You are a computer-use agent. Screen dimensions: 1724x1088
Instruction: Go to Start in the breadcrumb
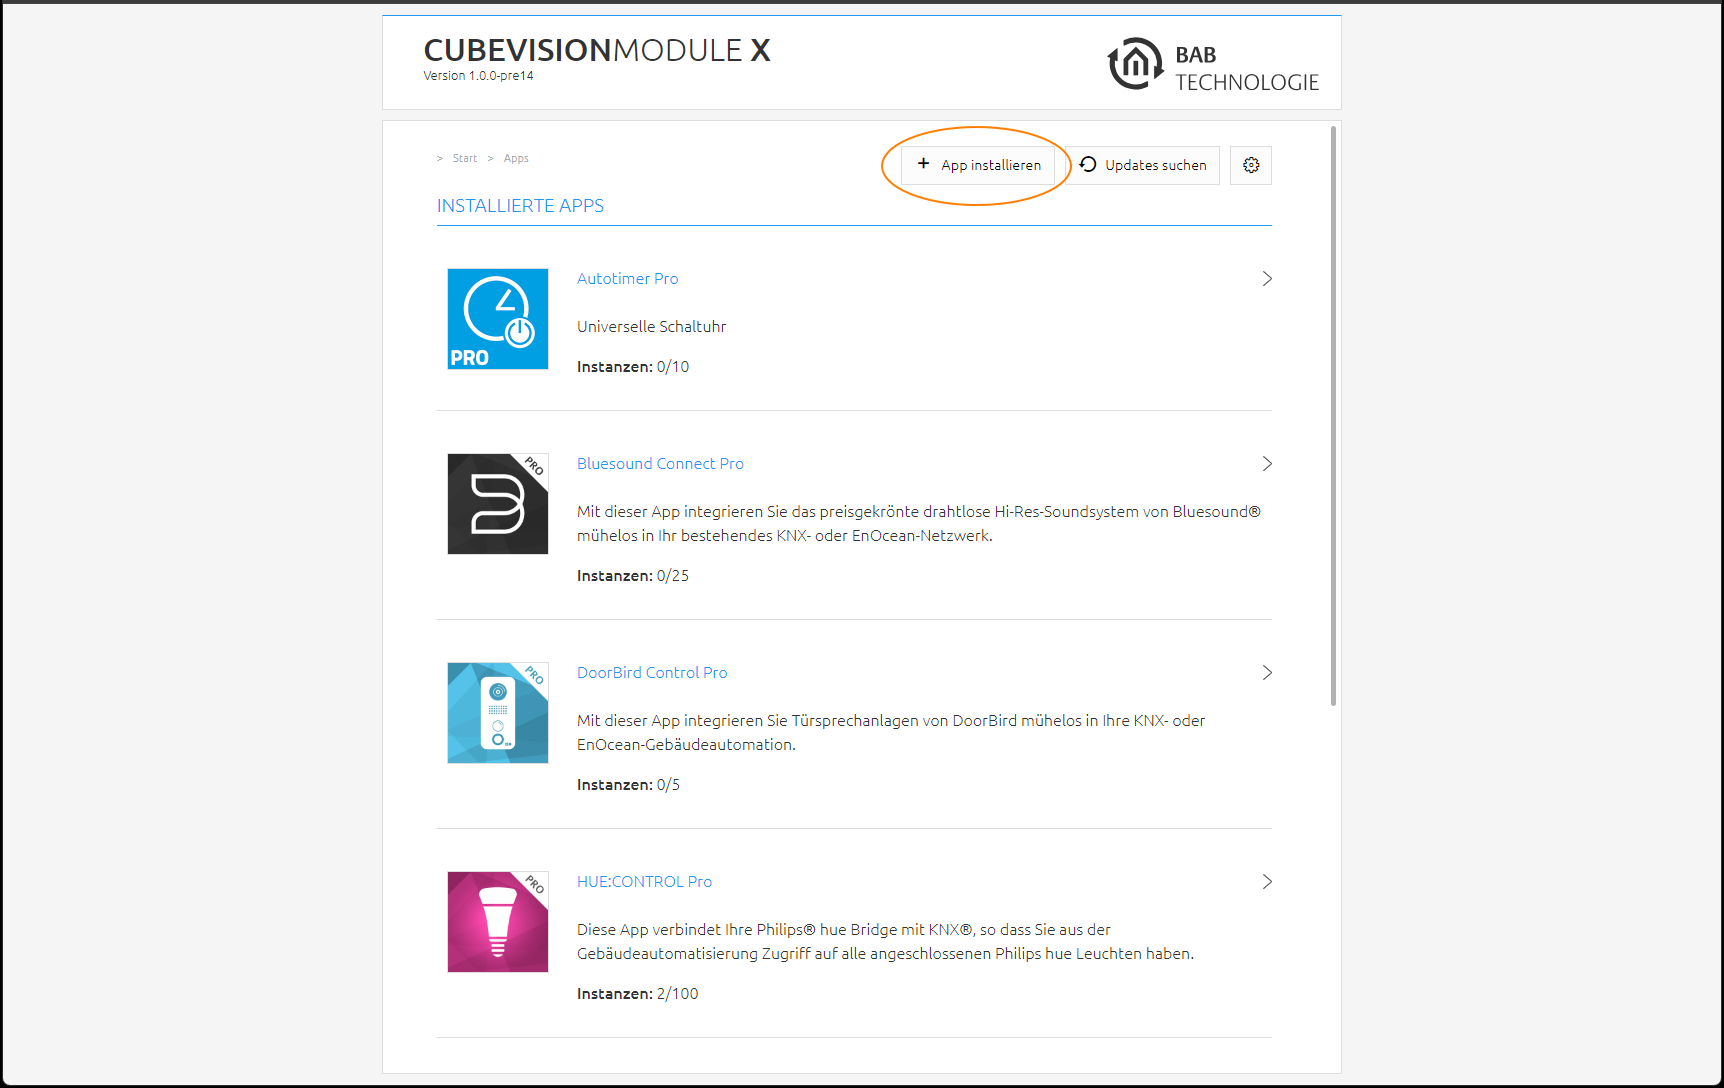tap(464, 158)
